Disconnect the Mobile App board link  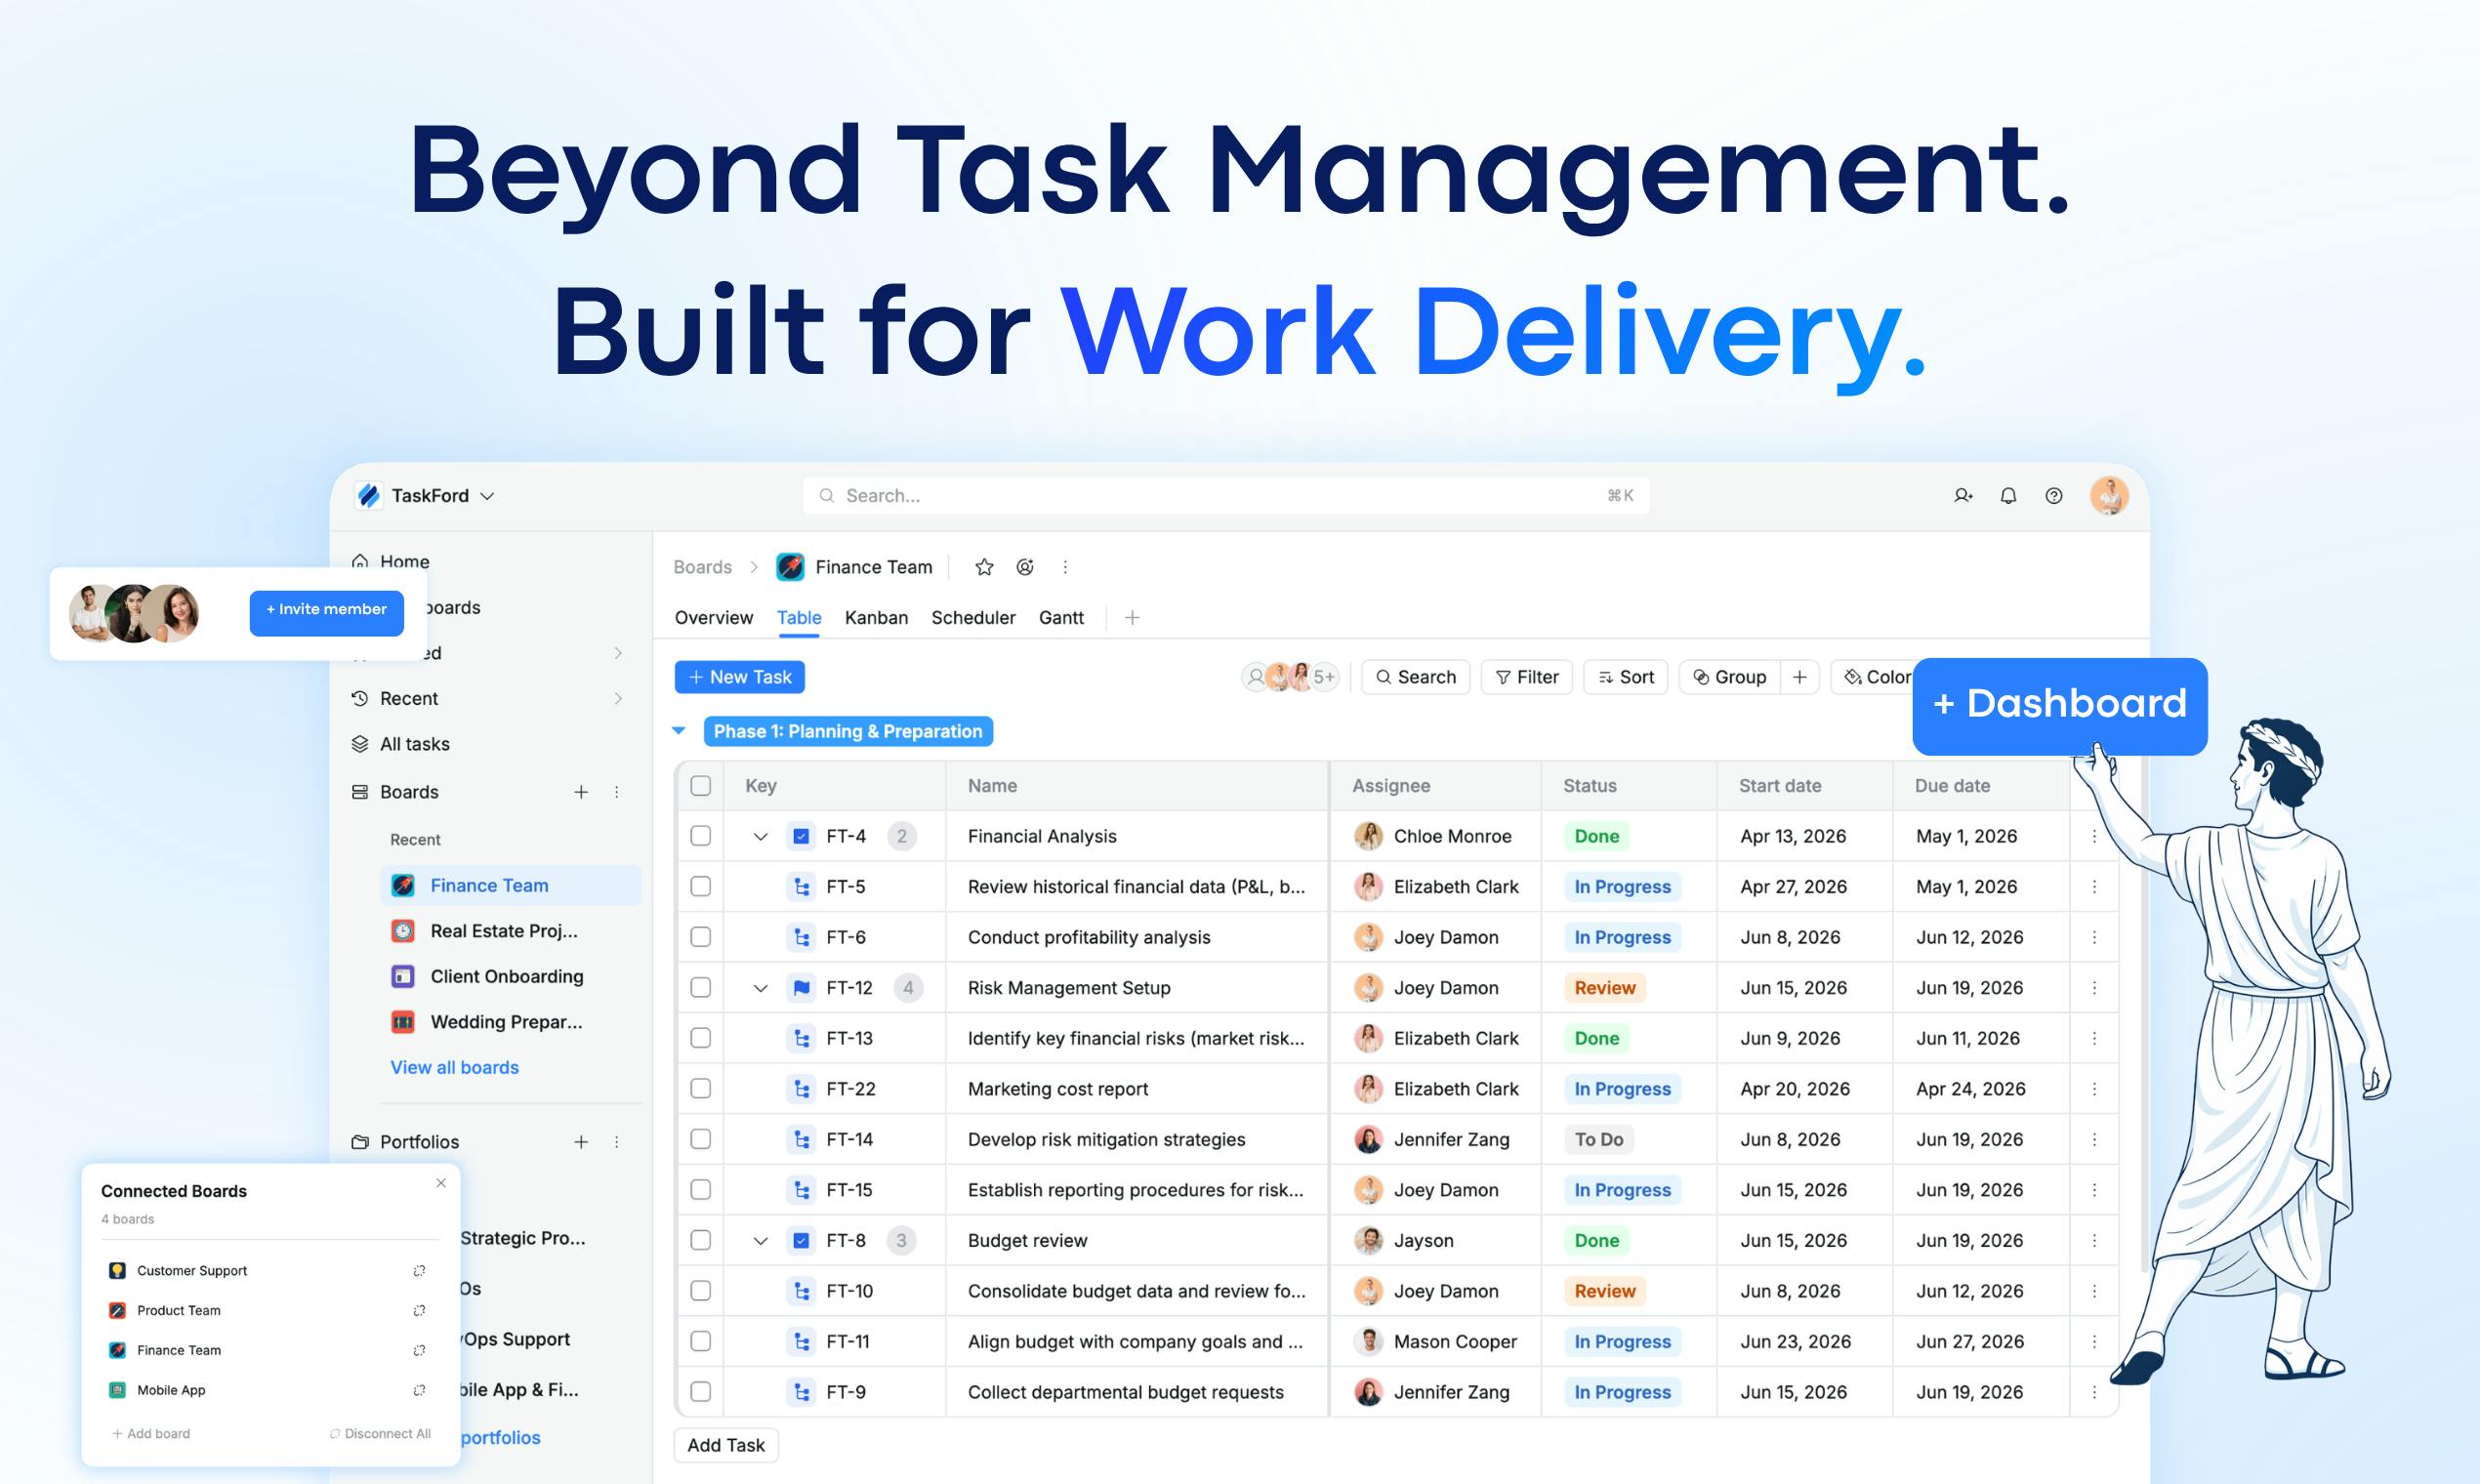[419, 1390]
